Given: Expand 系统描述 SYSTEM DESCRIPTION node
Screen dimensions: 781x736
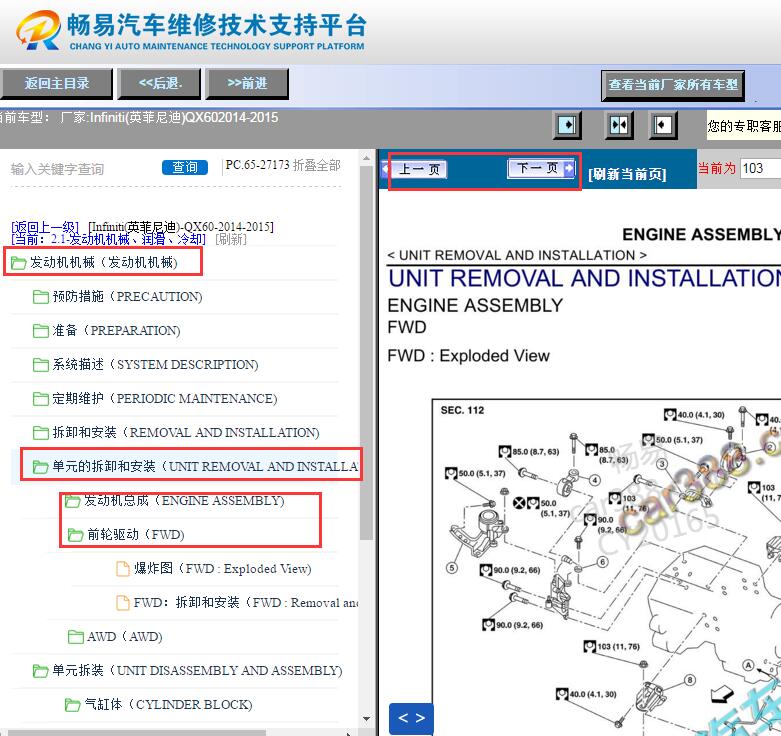Looking at the screenshot, I should click(155, 365).
